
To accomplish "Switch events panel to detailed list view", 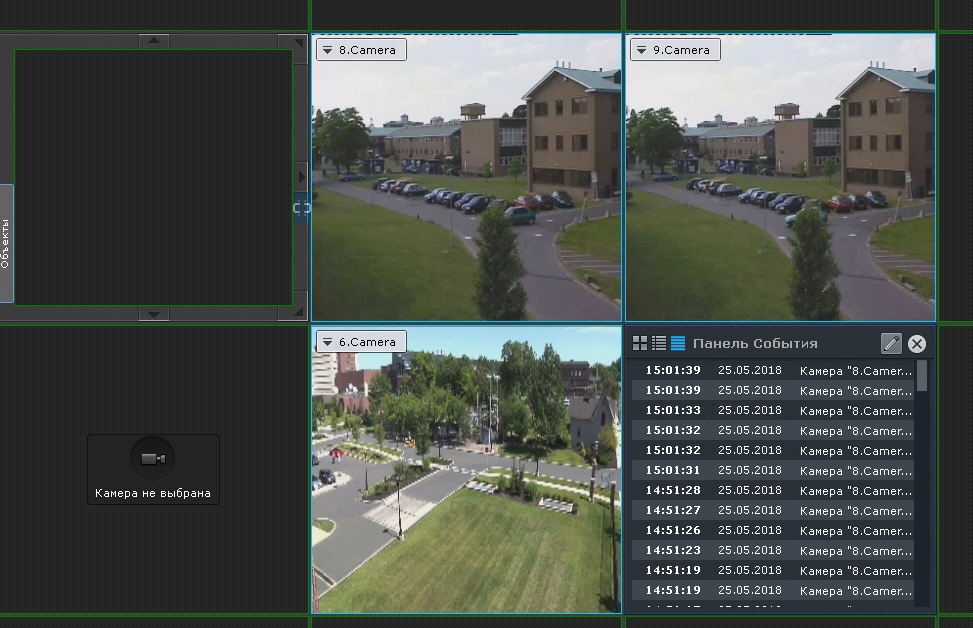I will pos(659,343).
